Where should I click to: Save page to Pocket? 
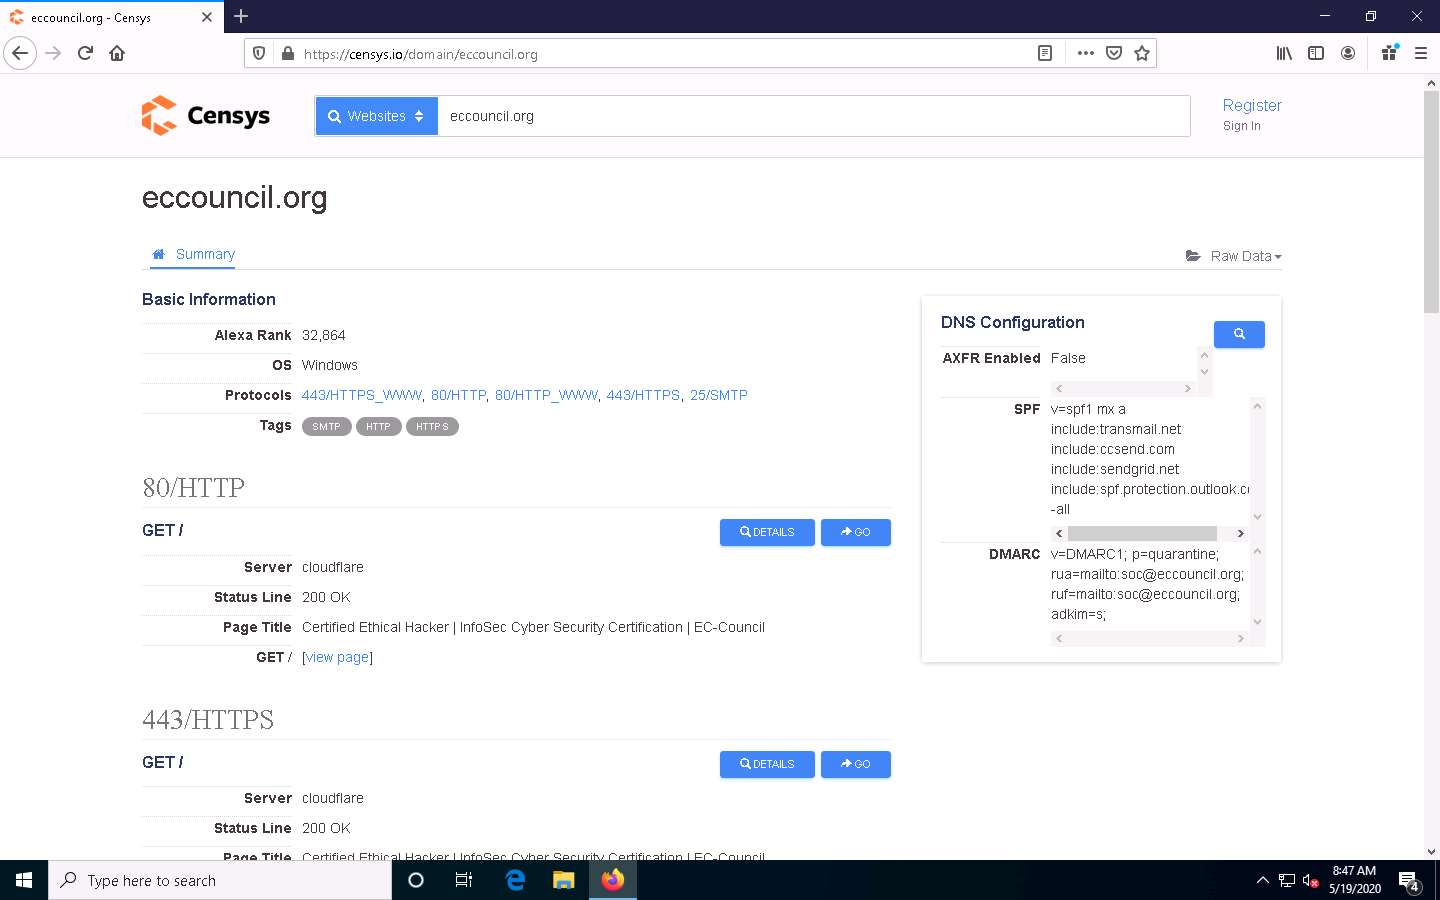(x=1114, y=54)
